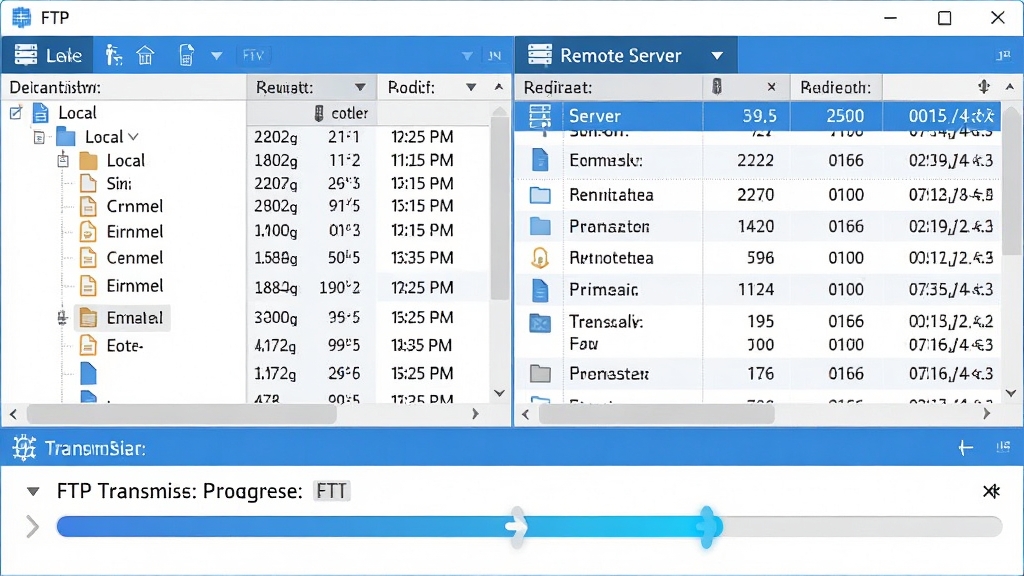Expand the chevron left of the progress bar
Viewport: 1024px width, 576px height.
tap(33, 526)
